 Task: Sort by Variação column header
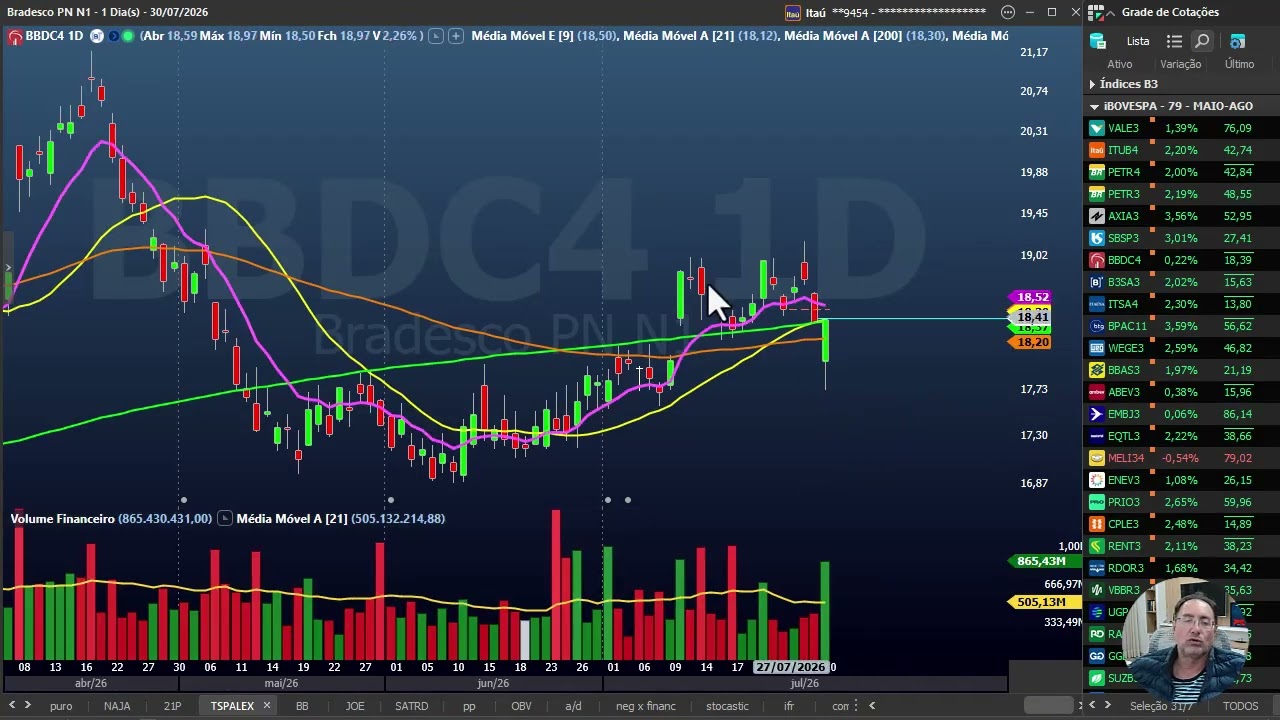(x=1181, y=64)
